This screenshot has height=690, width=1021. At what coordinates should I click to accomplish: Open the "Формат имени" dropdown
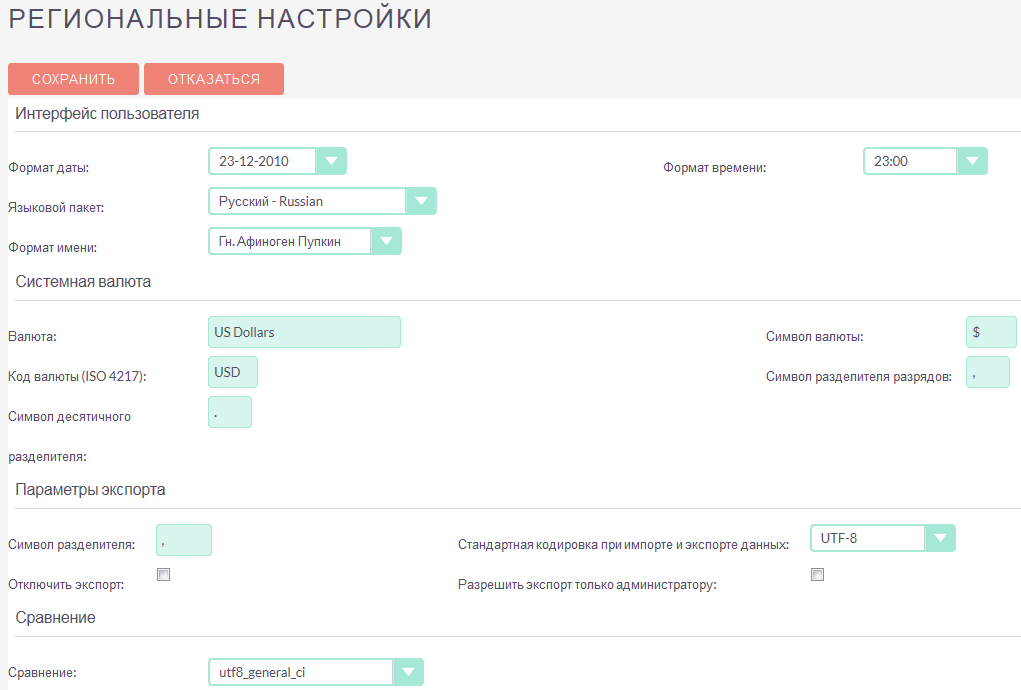point(386,240)
